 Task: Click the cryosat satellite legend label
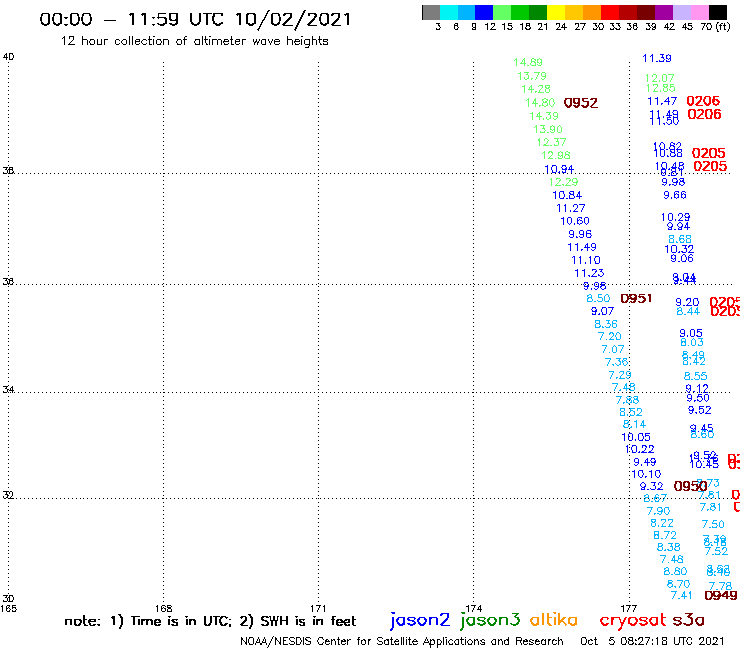pyautogui.click(x=632, y=620)
